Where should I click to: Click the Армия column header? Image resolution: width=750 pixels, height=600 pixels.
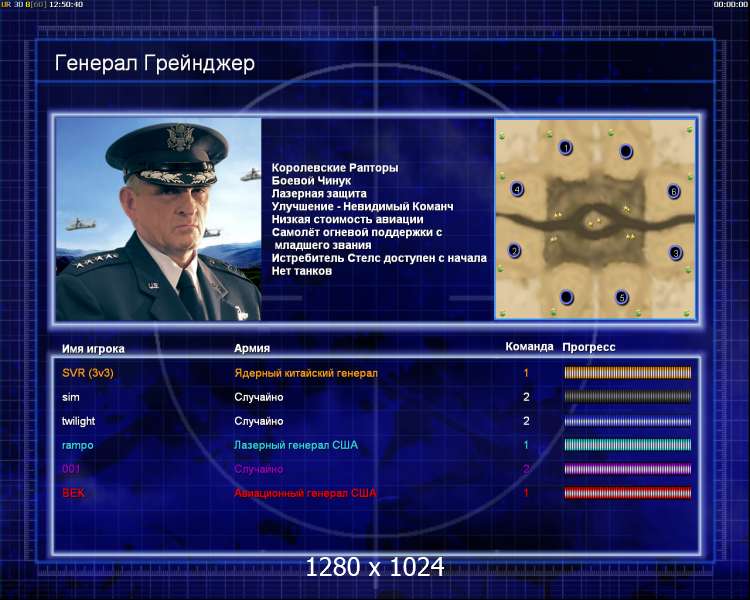point(252,348)
